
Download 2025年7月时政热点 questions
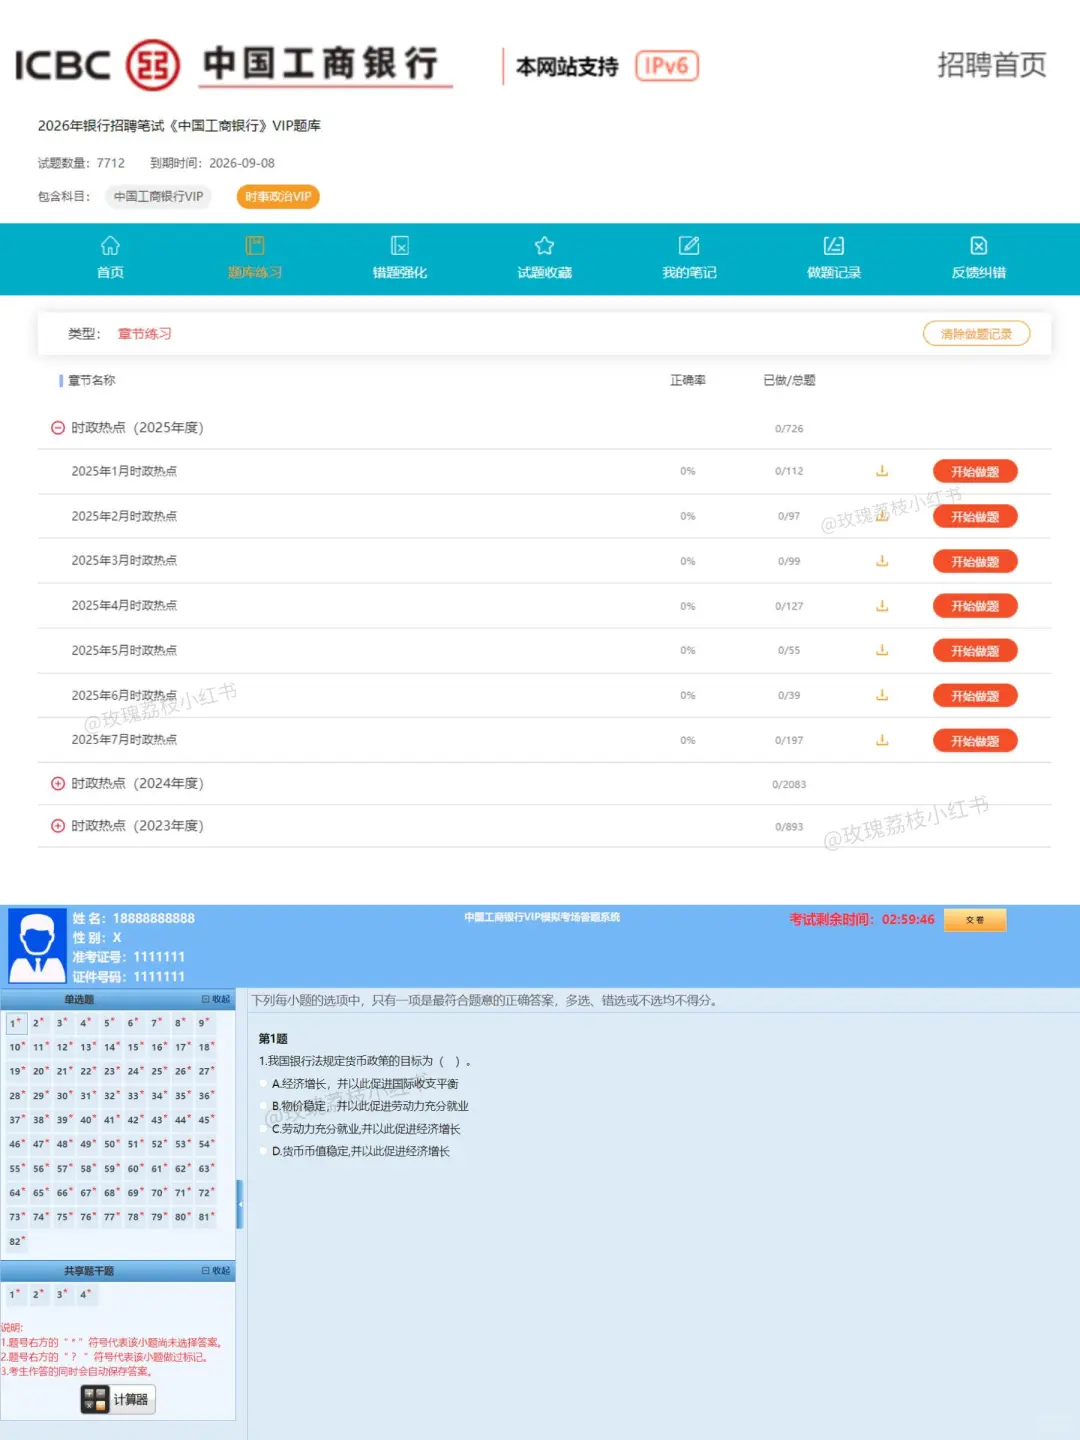882,740
